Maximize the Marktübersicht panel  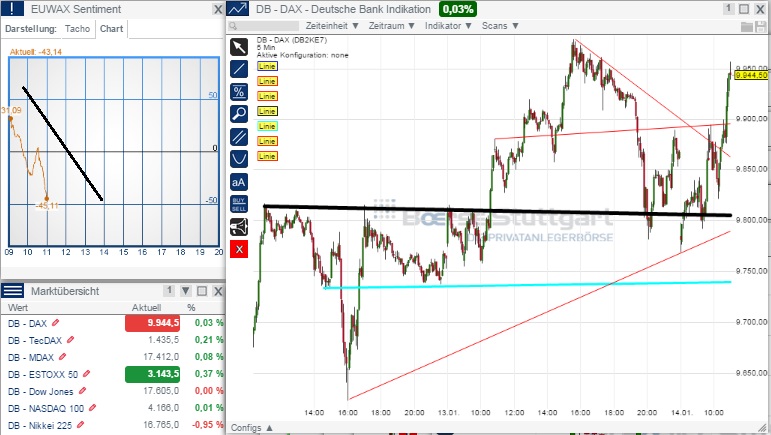click(x=202, y=291)
